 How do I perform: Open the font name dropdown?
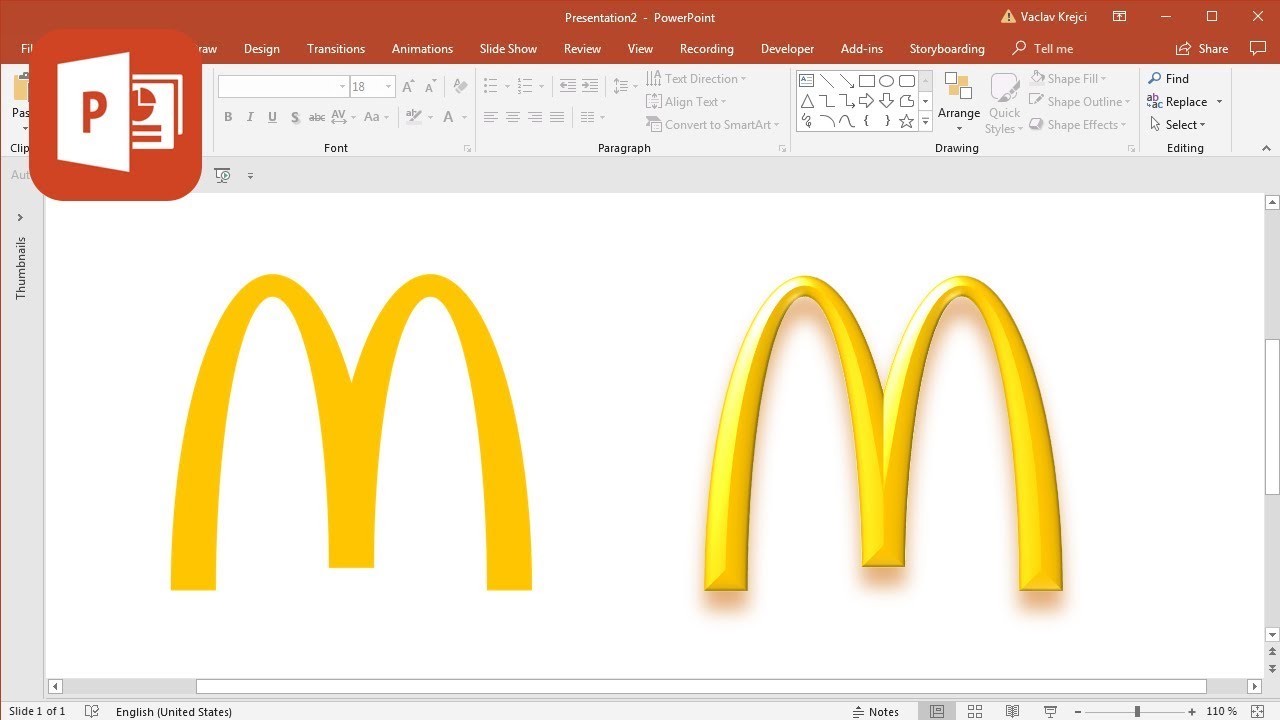342,87
